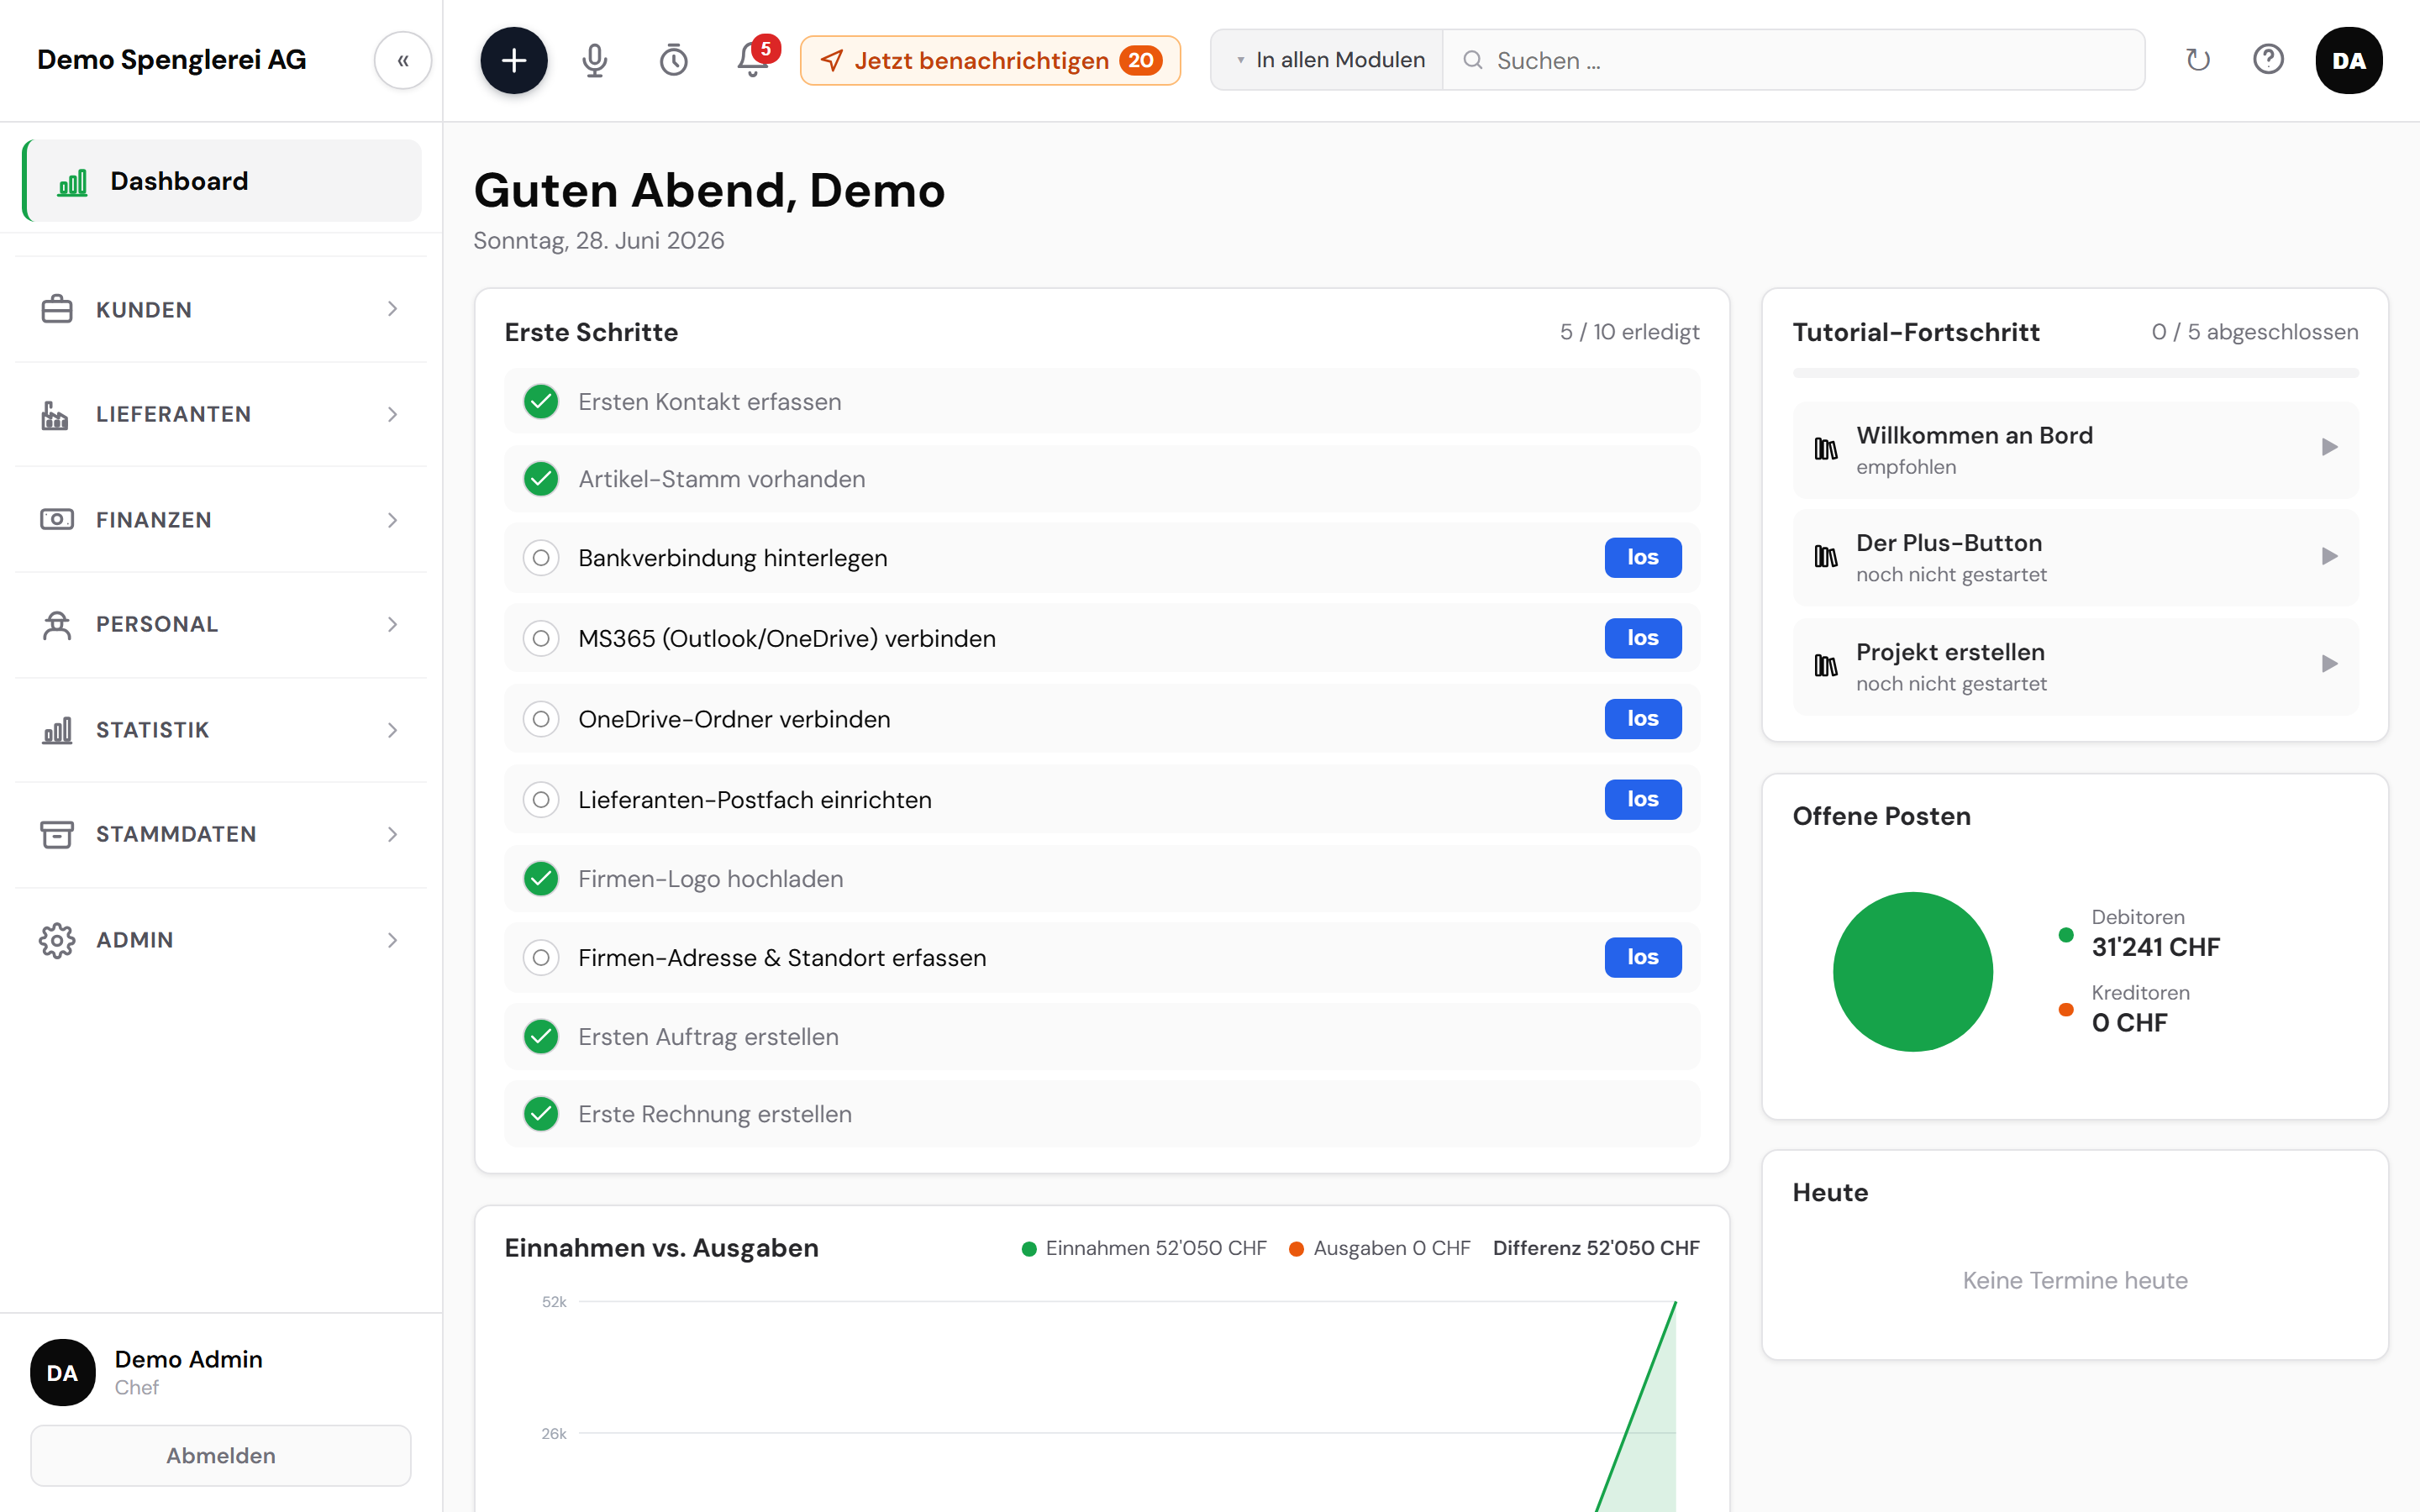Collapse the sidebar with double chevron button
This screenshot has height=1512, width=2420.
[403, 60]
